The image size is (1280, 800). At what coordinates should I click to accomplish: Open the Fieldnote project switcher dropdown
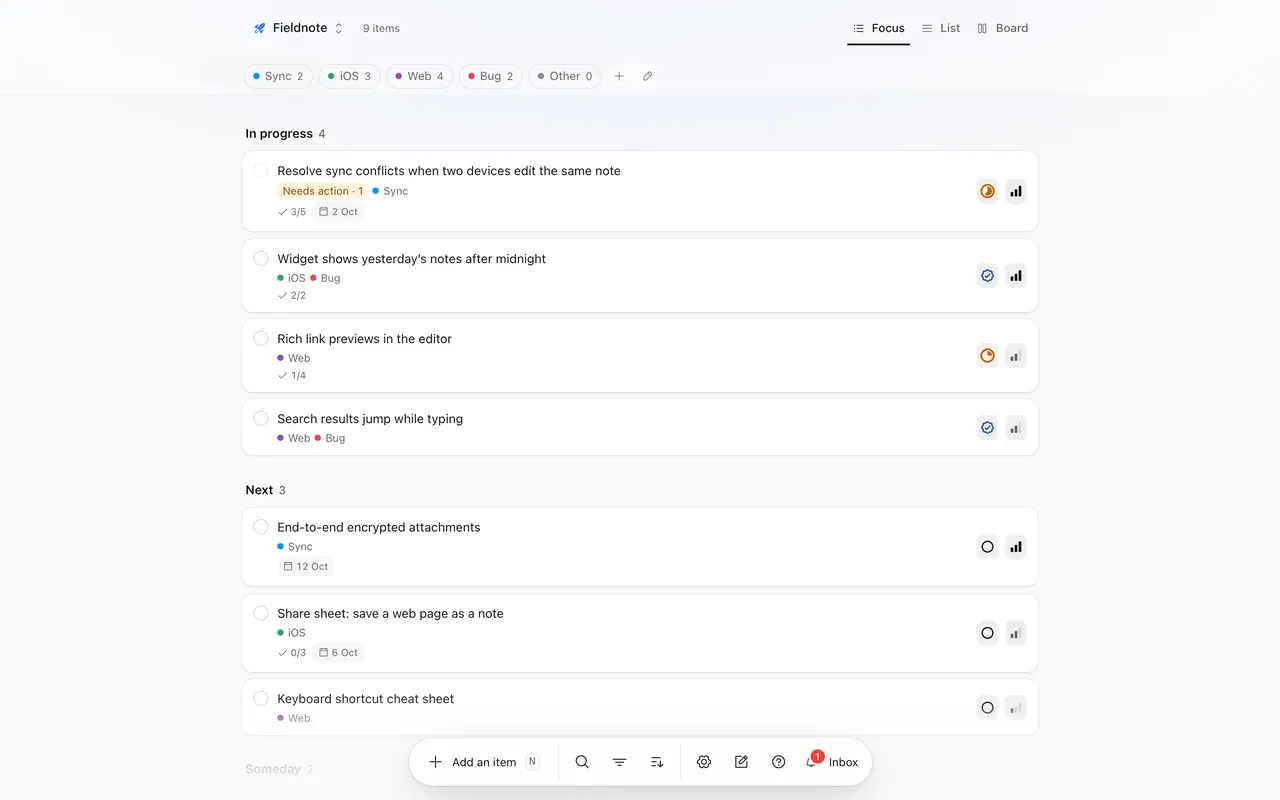coord(298,28)
